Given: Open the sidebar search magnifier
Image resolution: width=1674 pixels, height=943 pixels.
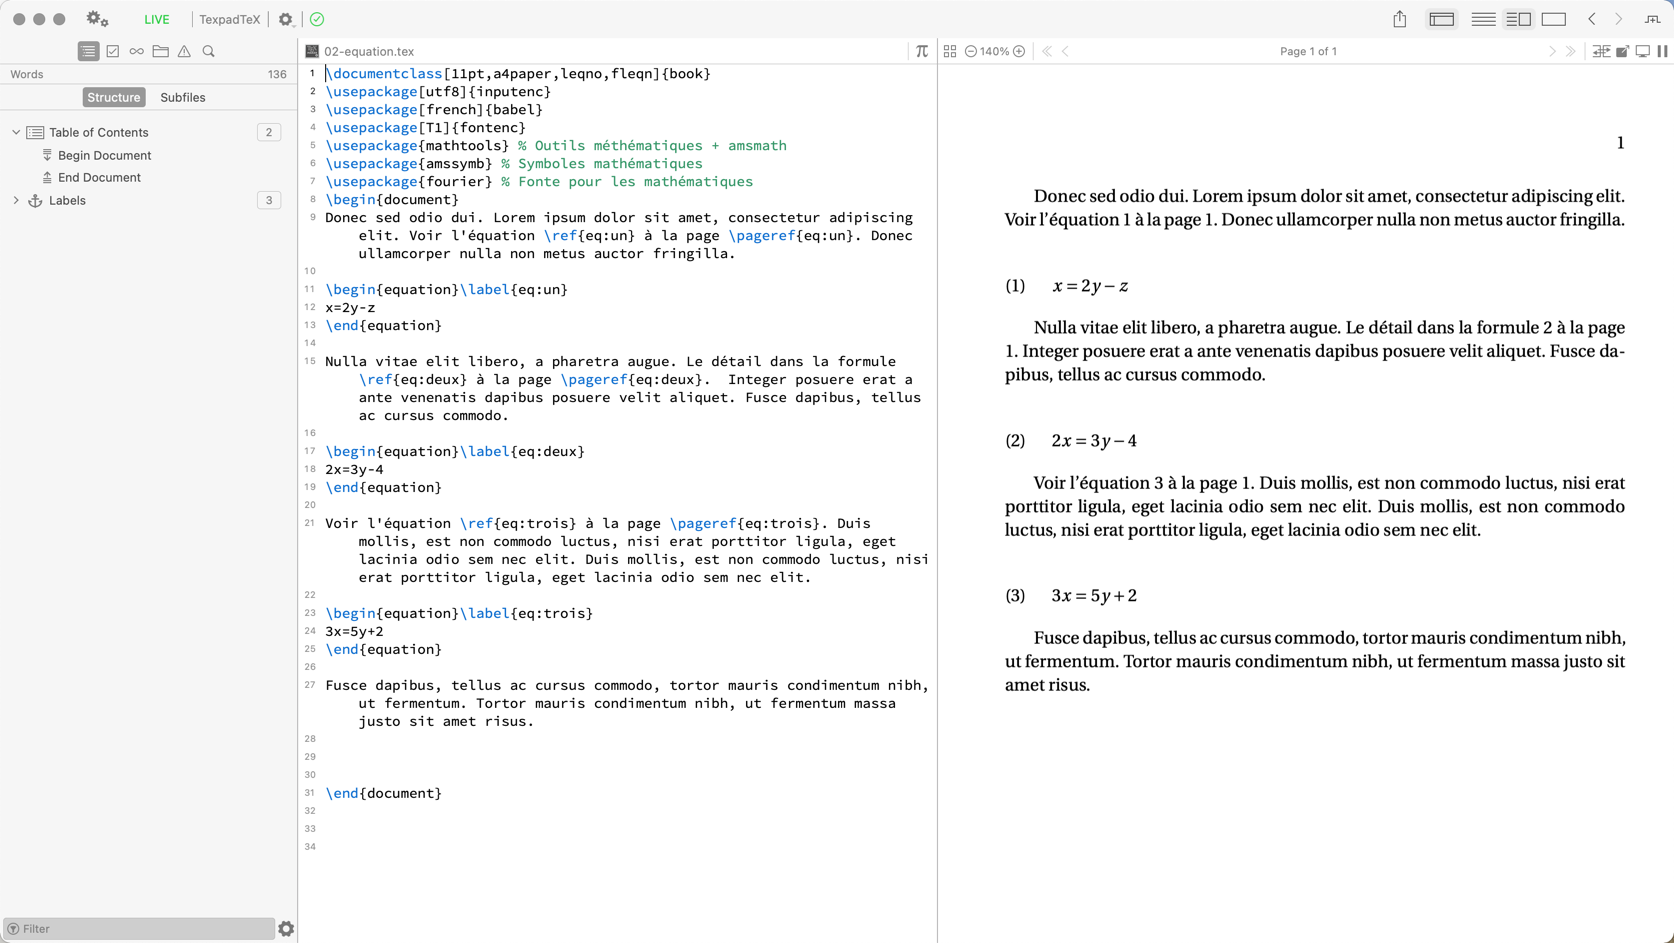Looking at the screenshot, I should [x=209, y=51].
